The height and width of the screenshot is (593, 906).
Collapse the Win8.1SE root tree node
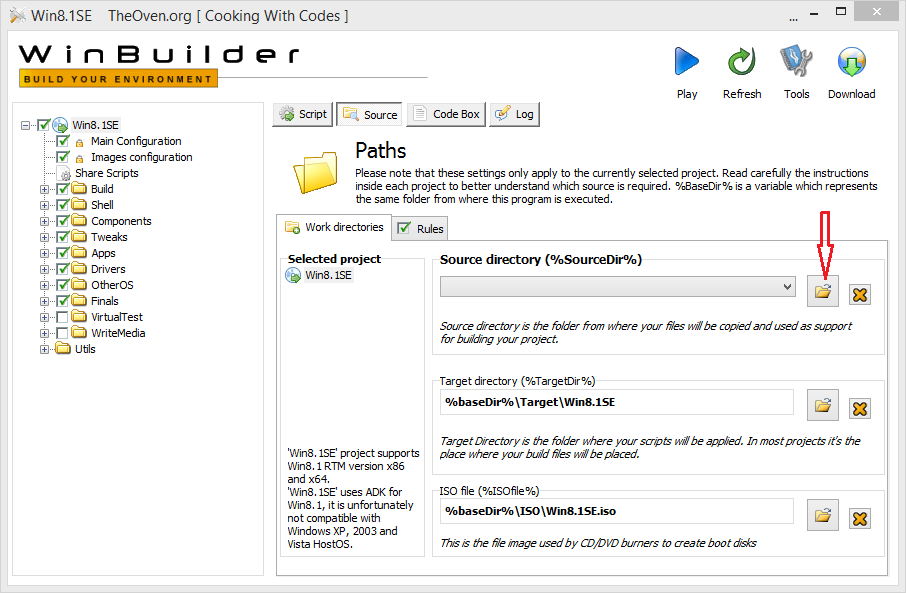click(x=25, y=125)
